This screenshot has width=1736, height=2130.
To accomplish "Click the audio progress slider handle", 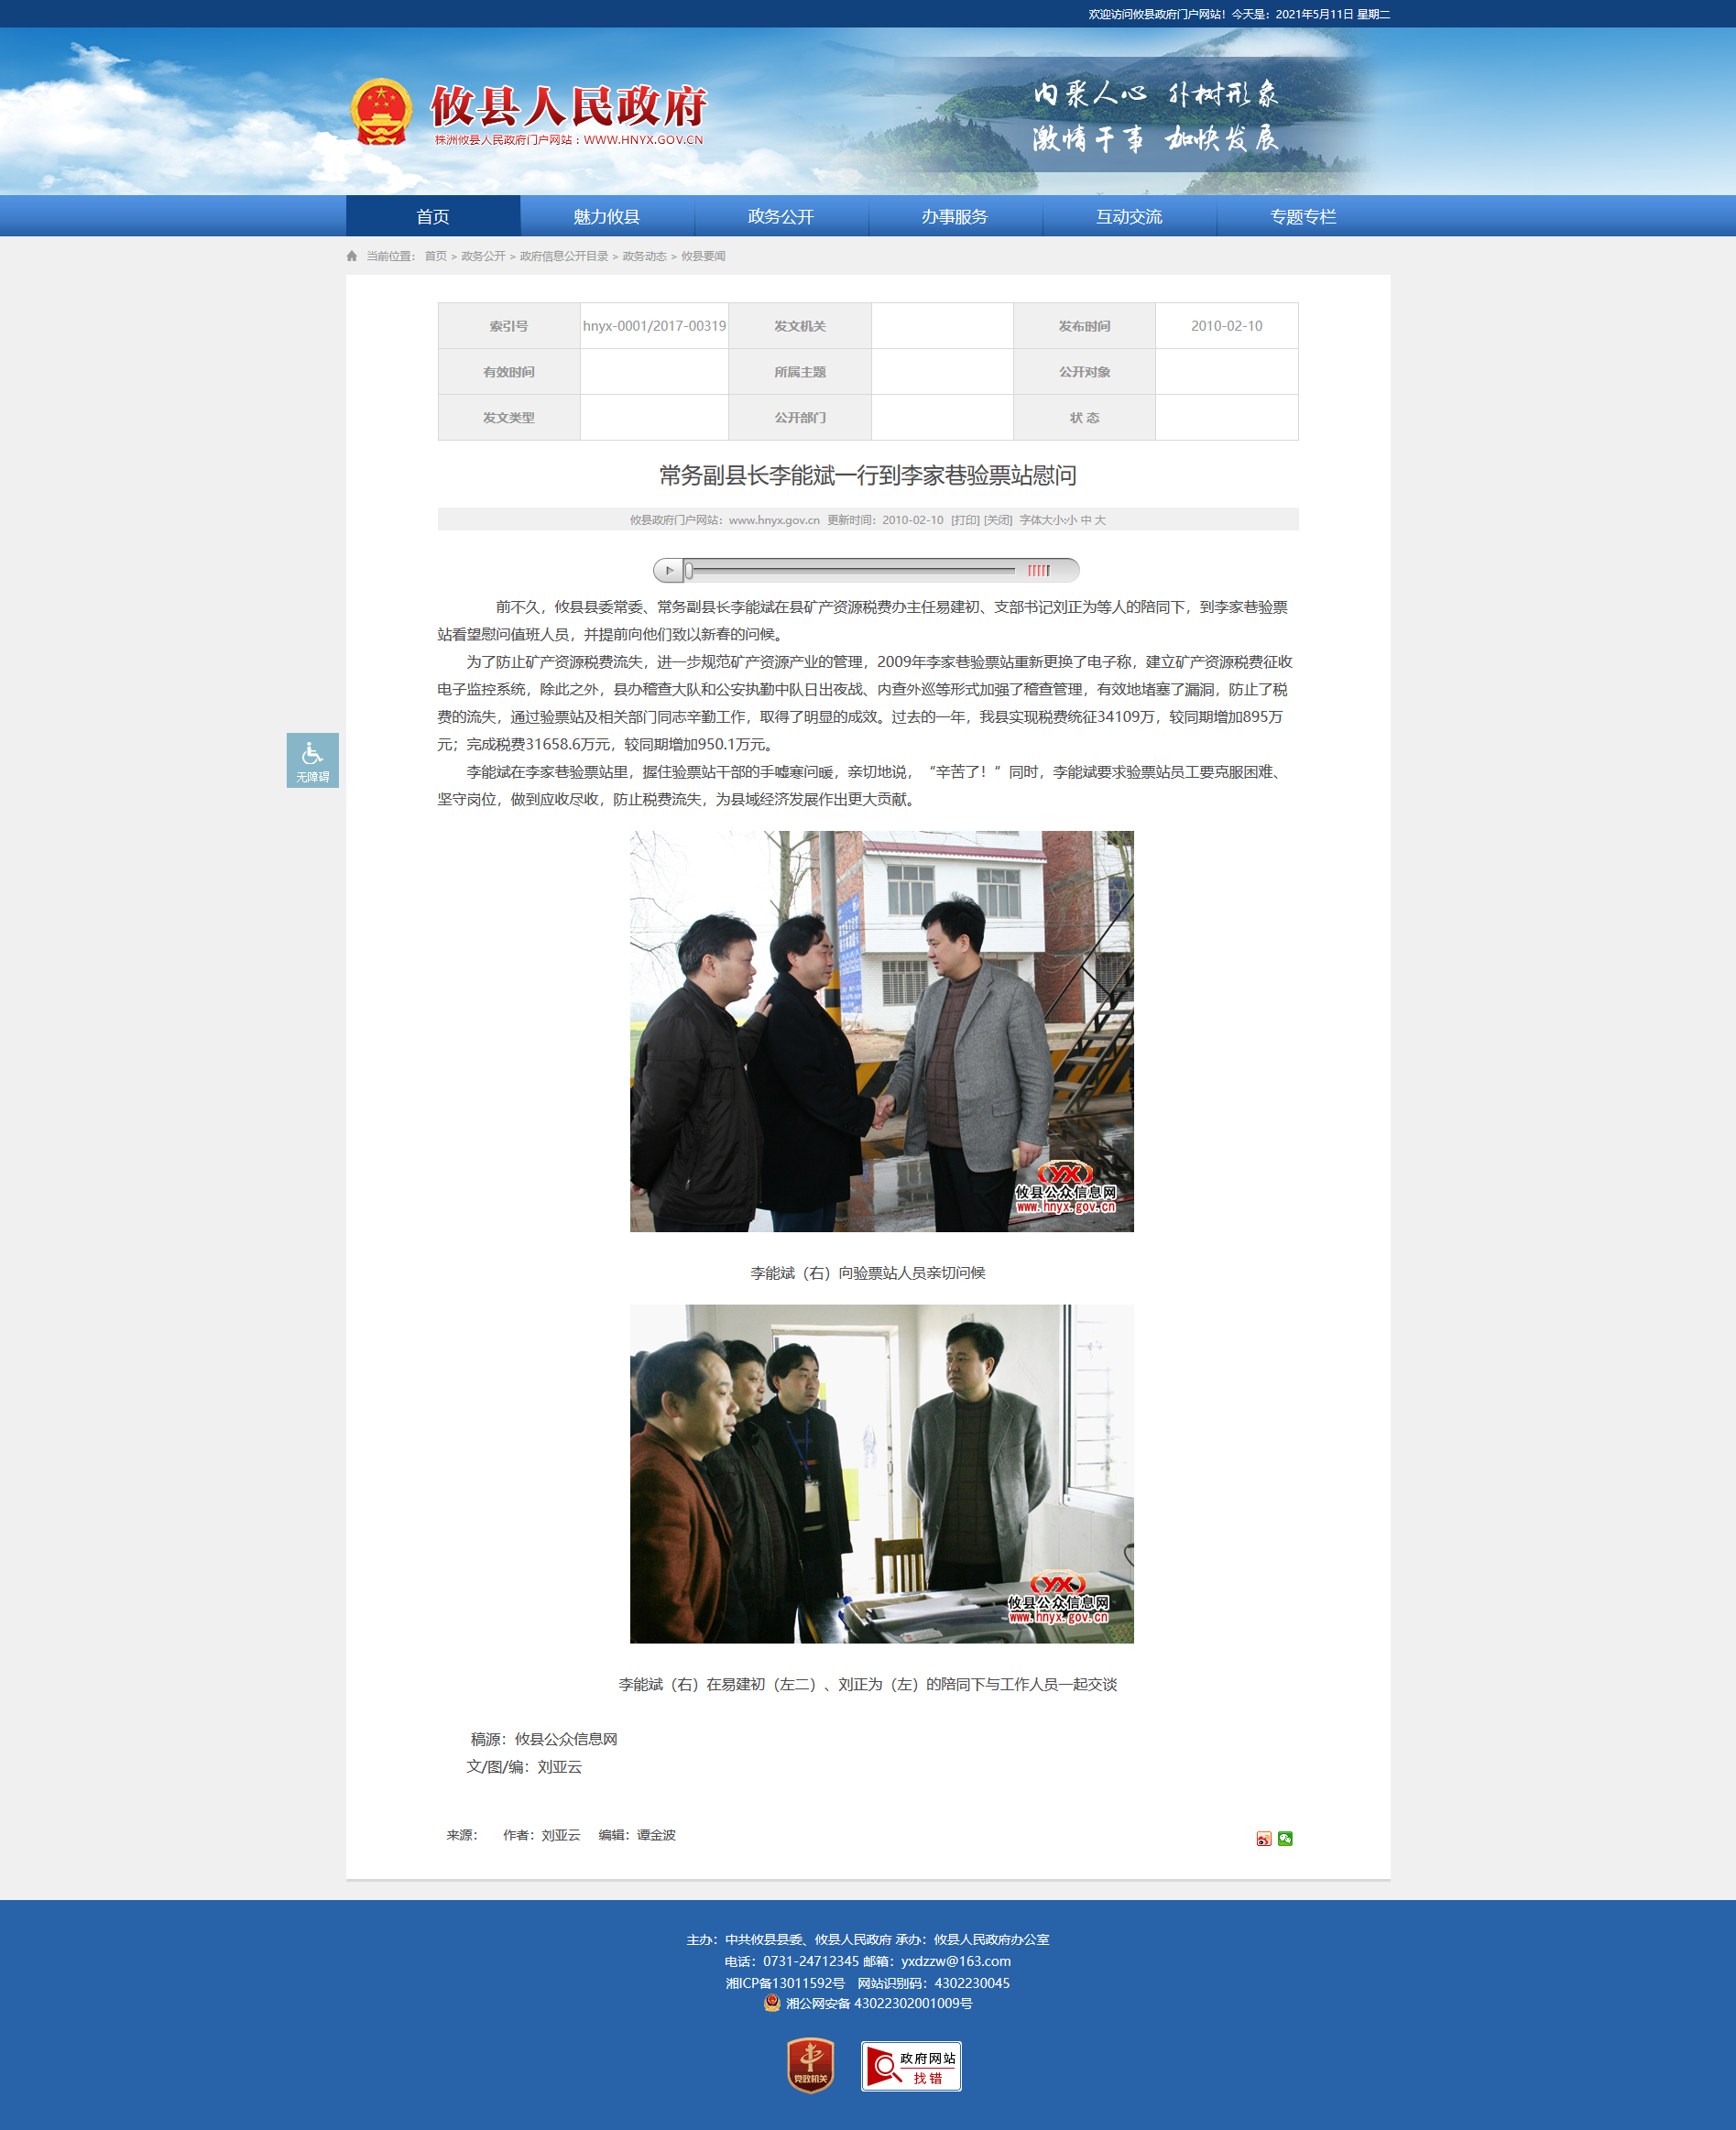I will [689, 570].
